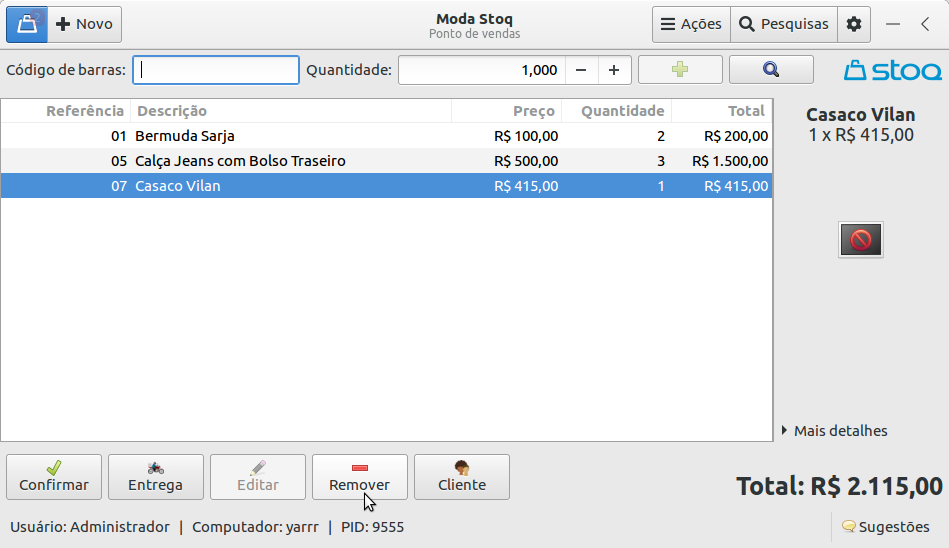Click the 1 x R$ 415,00 label
949x548 pixels.
click(x=861, y=134)
